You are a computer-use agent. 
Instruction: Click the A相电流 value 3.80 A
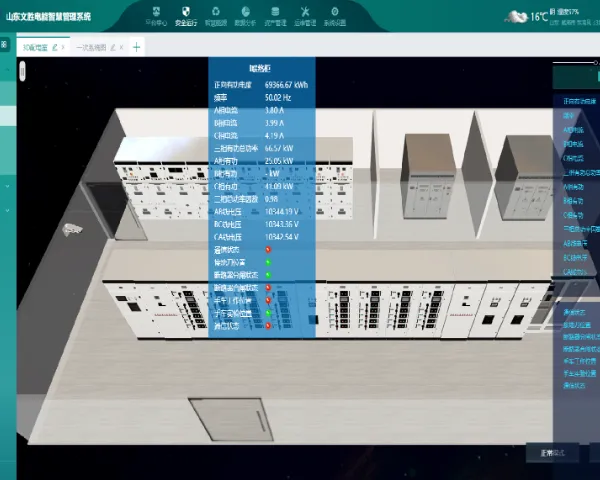tap(274, 110)
